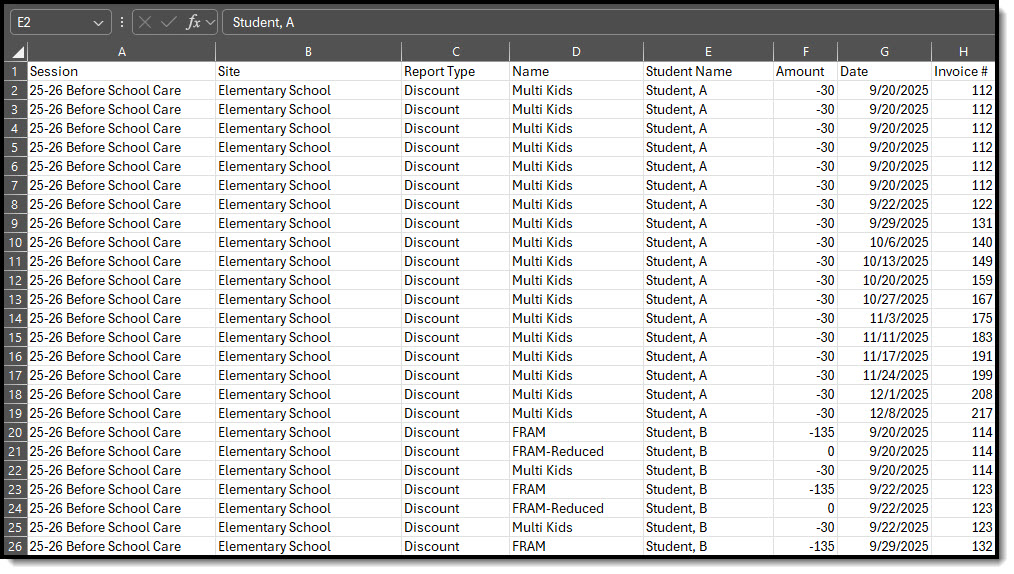Click the FRAM cell in row 20
1014x574 pixels.
[x=576, y=432]
